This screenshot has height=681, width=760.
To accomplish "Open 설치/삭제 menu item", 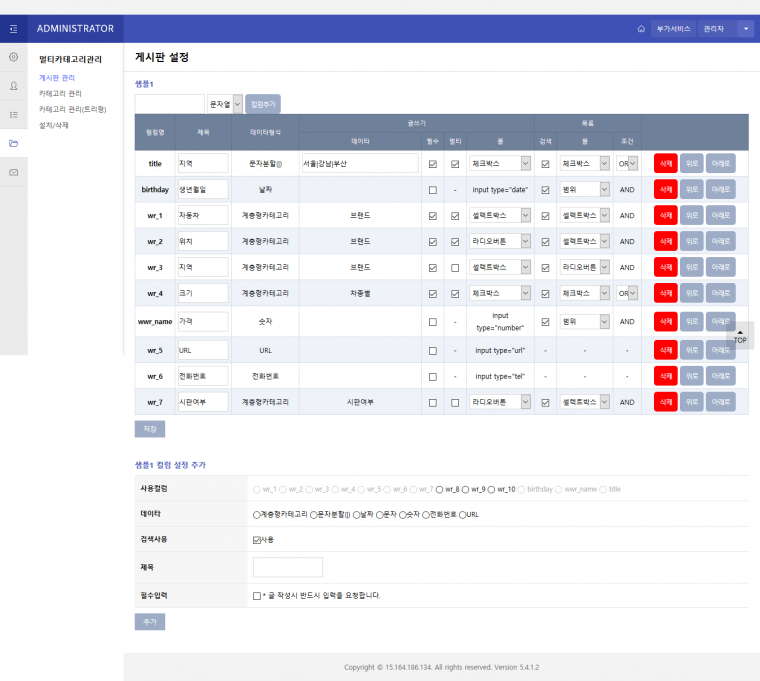I will pyautogui.click(x=54, y=125).
